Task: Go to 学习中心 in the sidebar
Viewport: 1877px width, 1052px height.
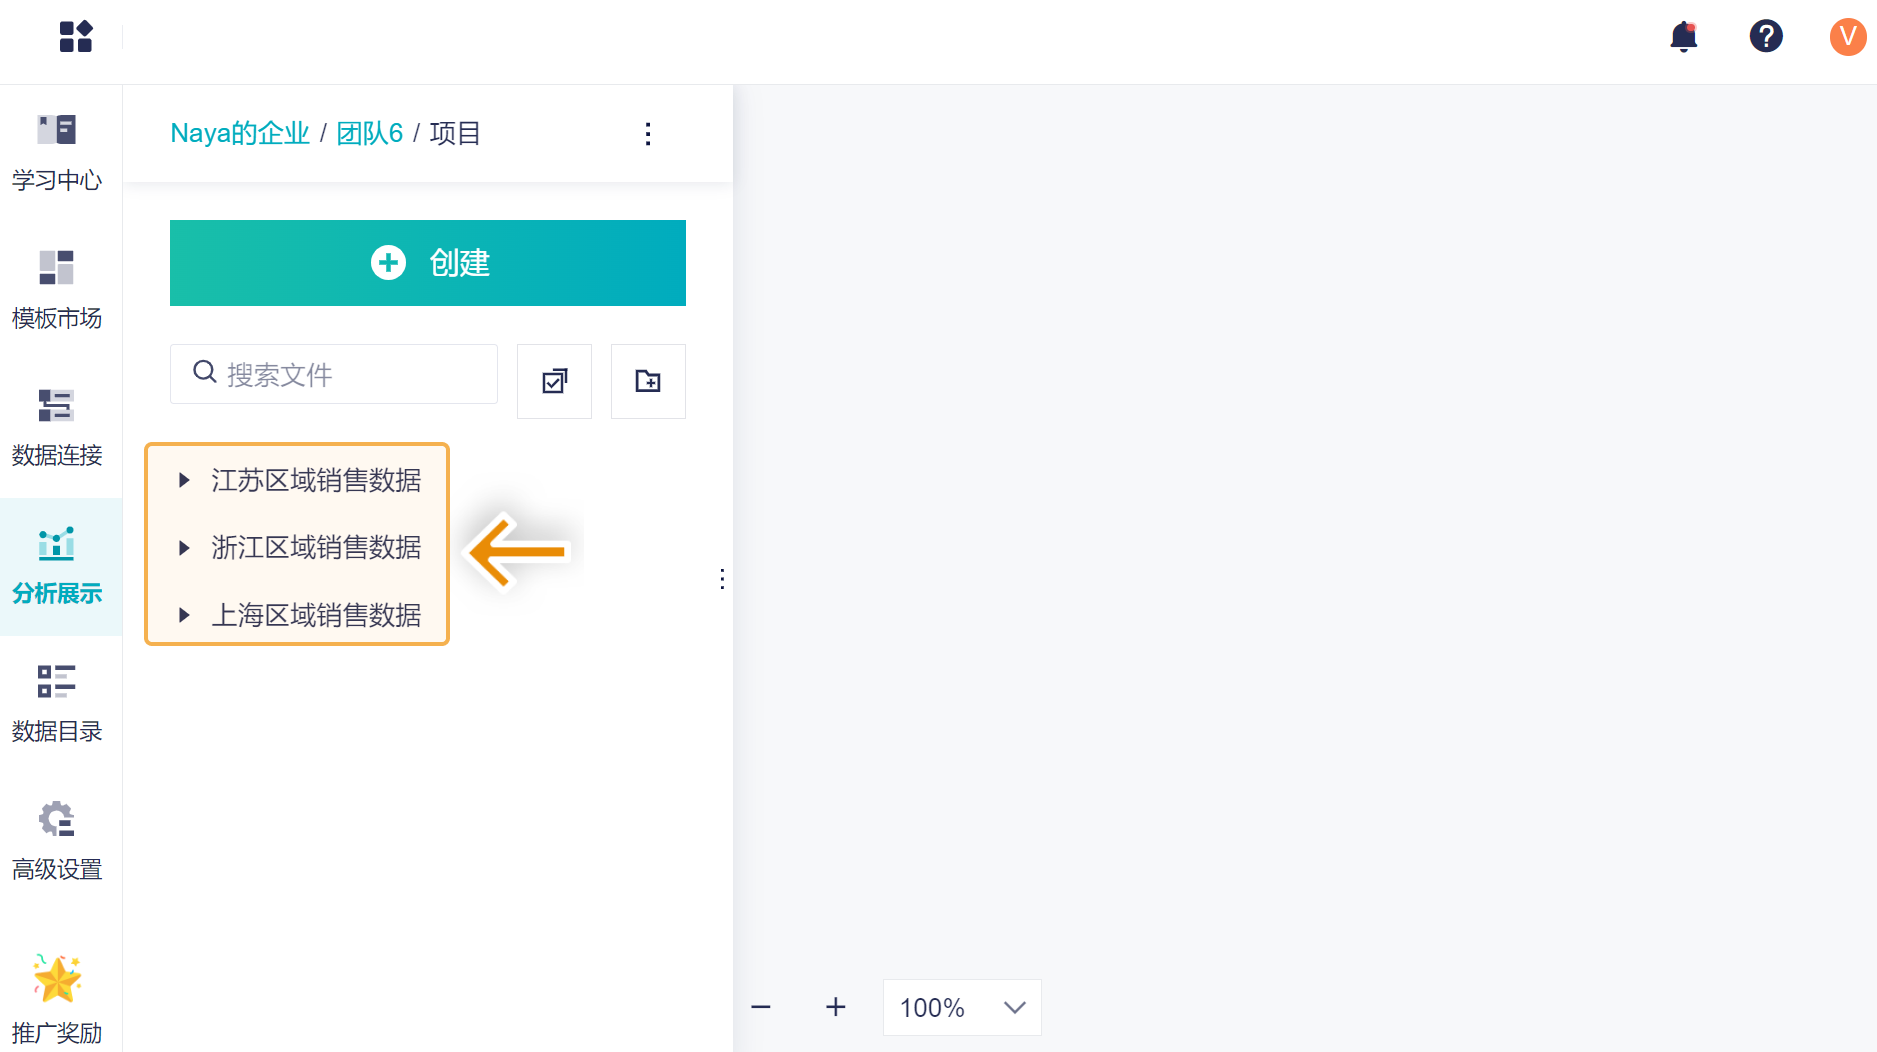Action: [x=57, y=152]
